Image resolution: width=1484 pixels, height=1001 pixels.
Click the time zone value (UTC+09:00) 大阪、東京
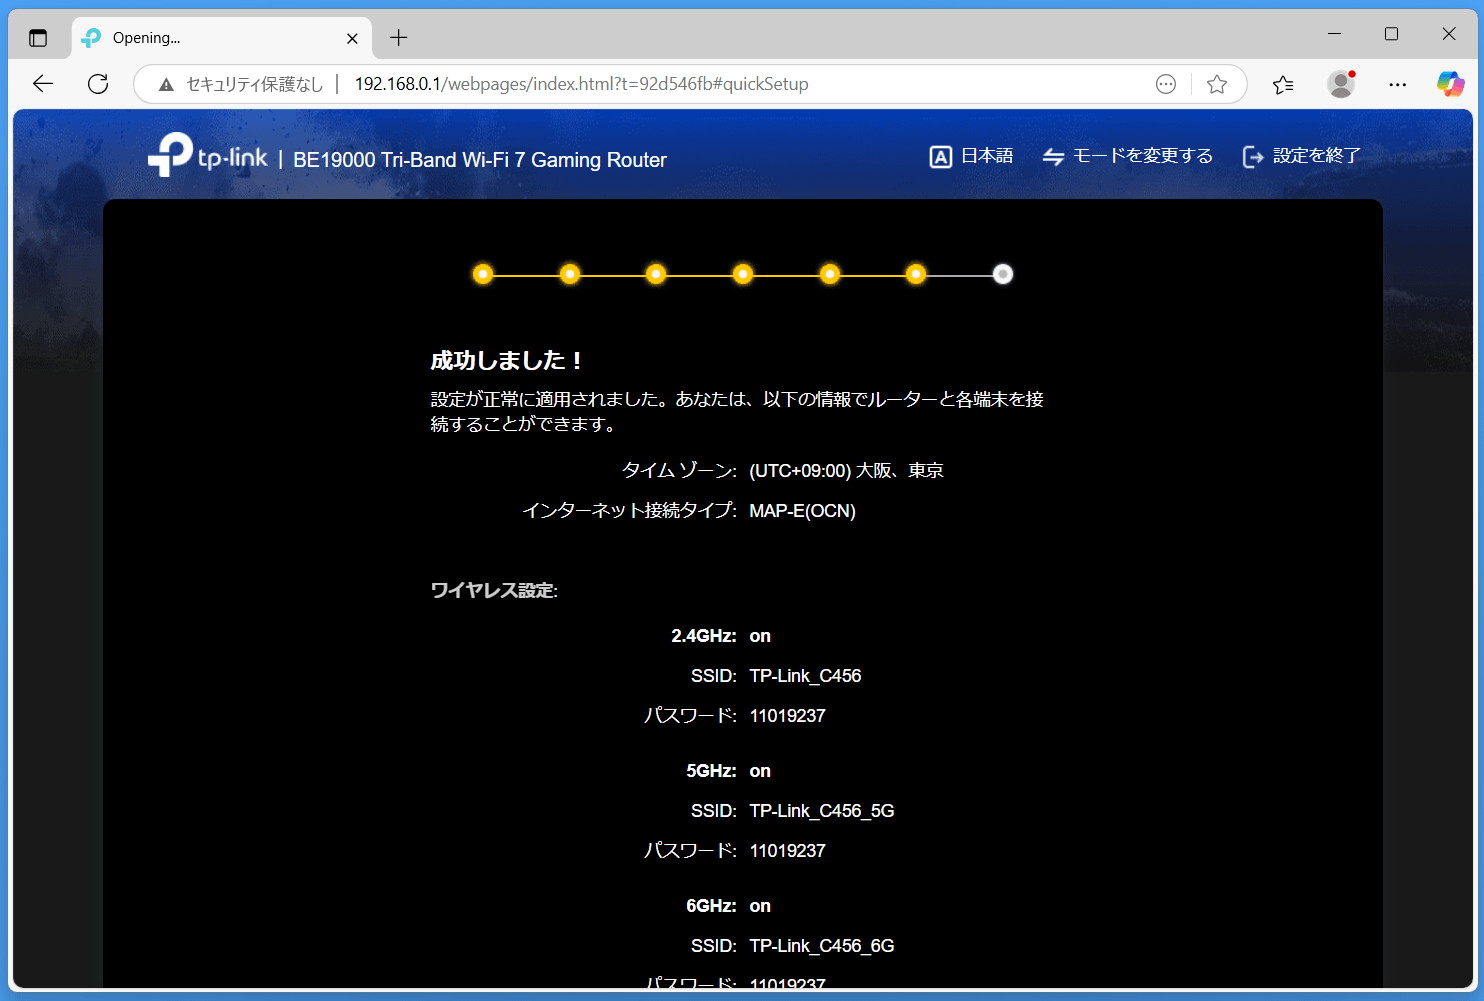point(846,471)
